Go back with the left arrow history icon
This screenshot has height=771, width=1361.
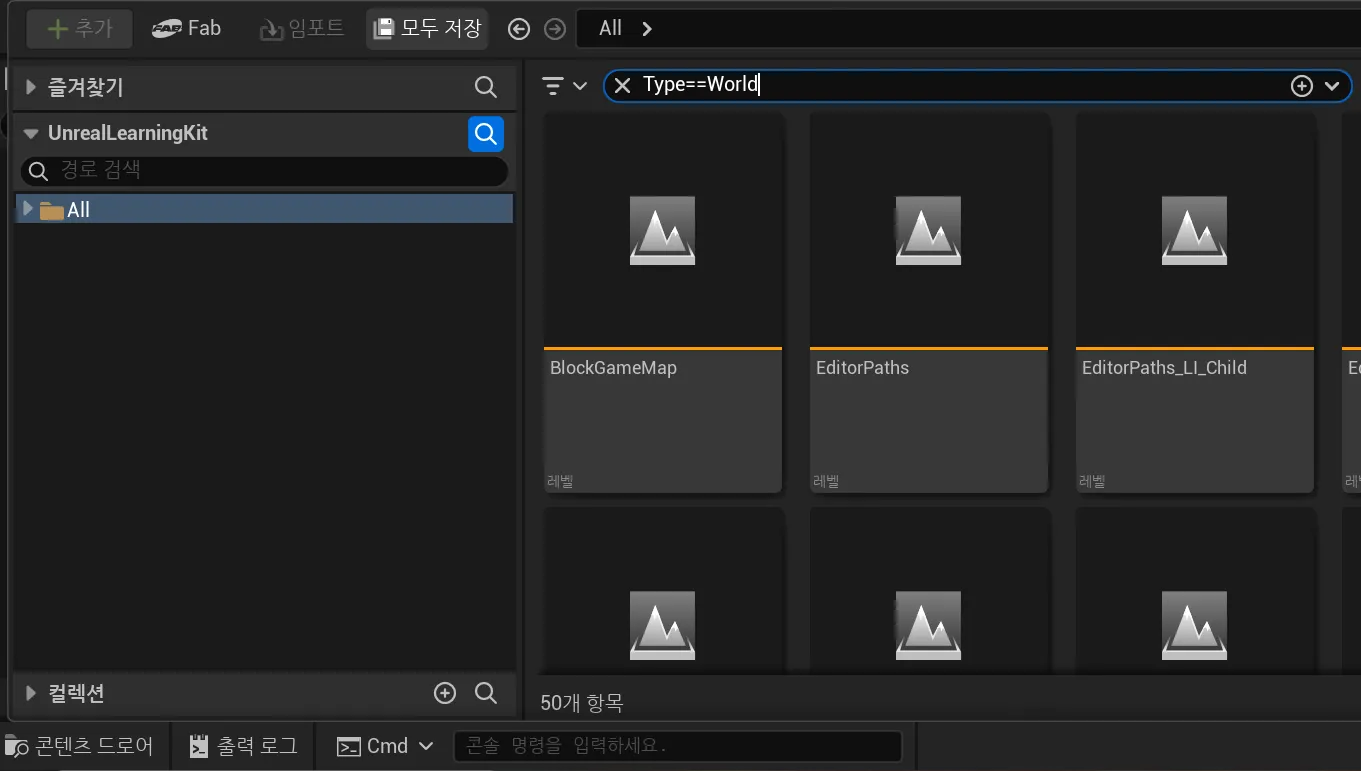pos(518,29)
